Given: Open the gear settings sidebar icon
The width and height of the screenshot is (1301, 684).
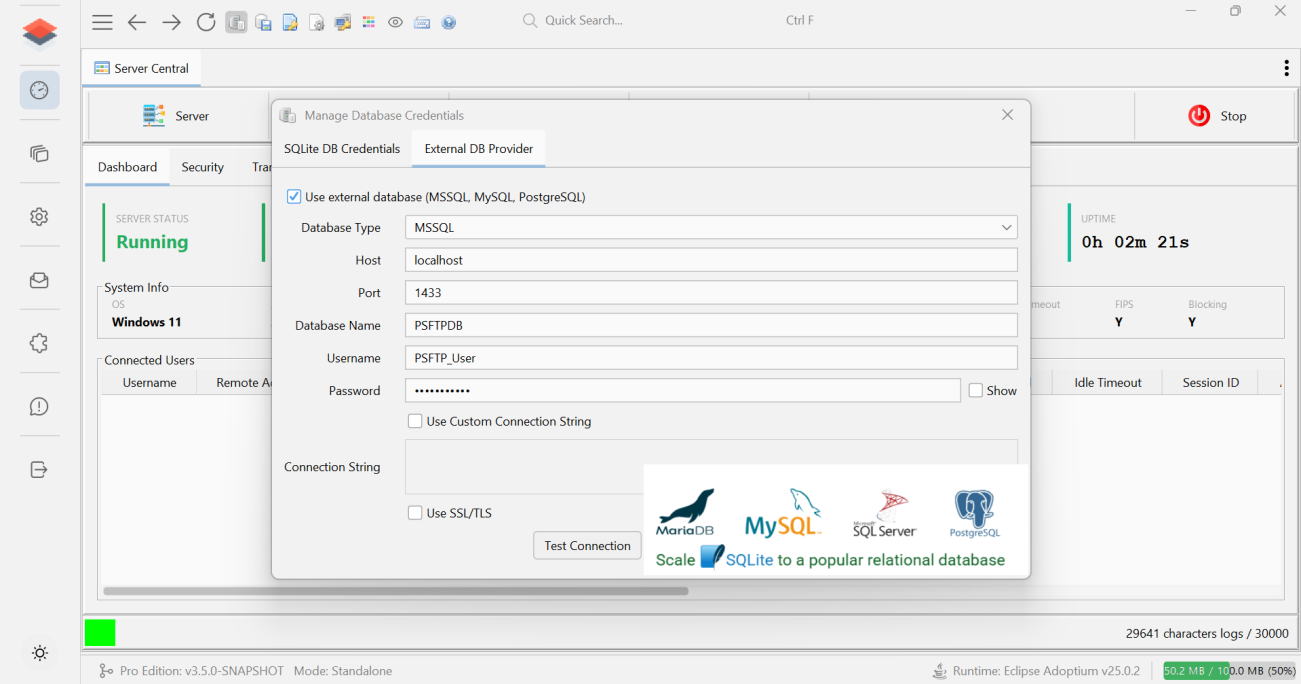Looking at the screenshot, I should (39, 217).
